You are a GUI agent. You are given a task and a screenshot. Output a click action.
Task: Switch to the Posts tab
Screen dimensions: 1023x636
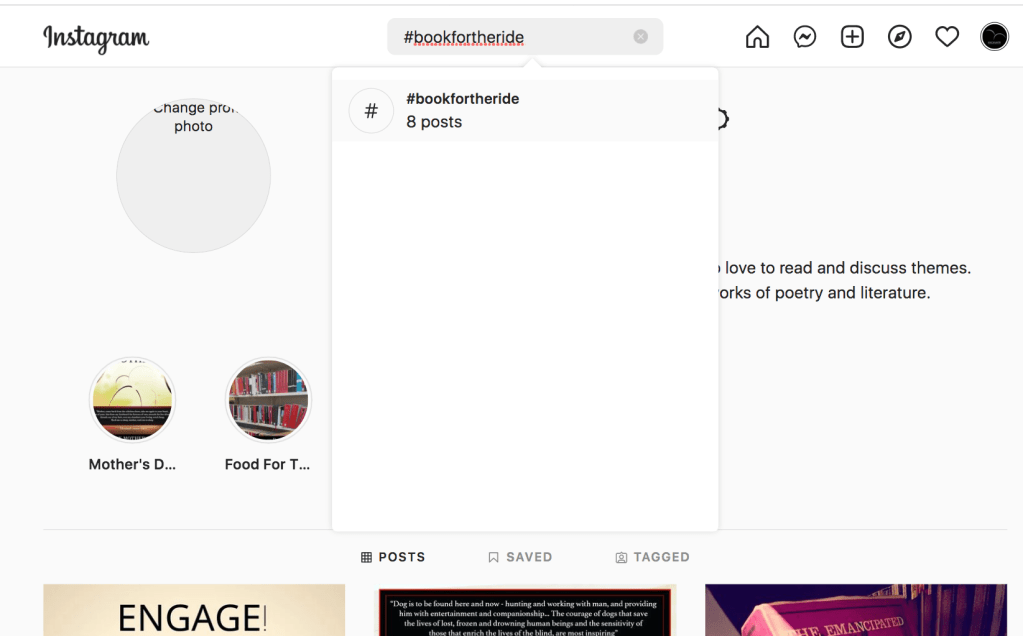(393, 557)
